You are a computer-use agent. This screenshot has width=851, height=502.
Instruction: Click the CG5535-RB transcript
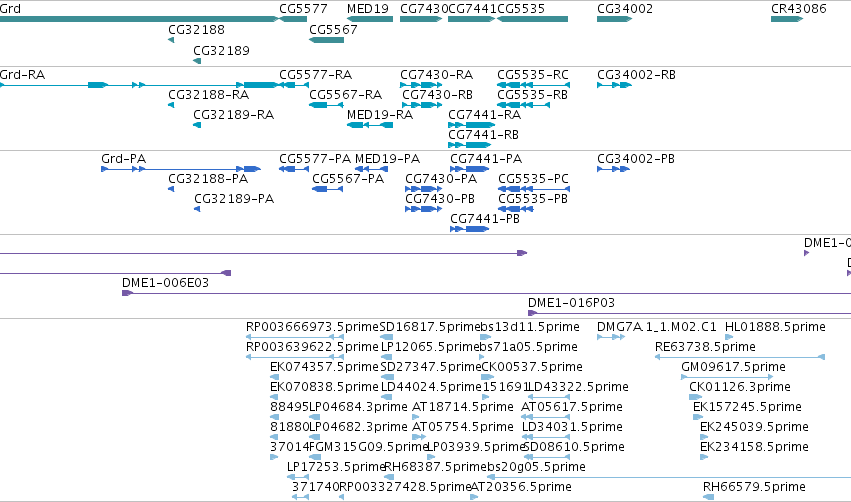point(524,105)
